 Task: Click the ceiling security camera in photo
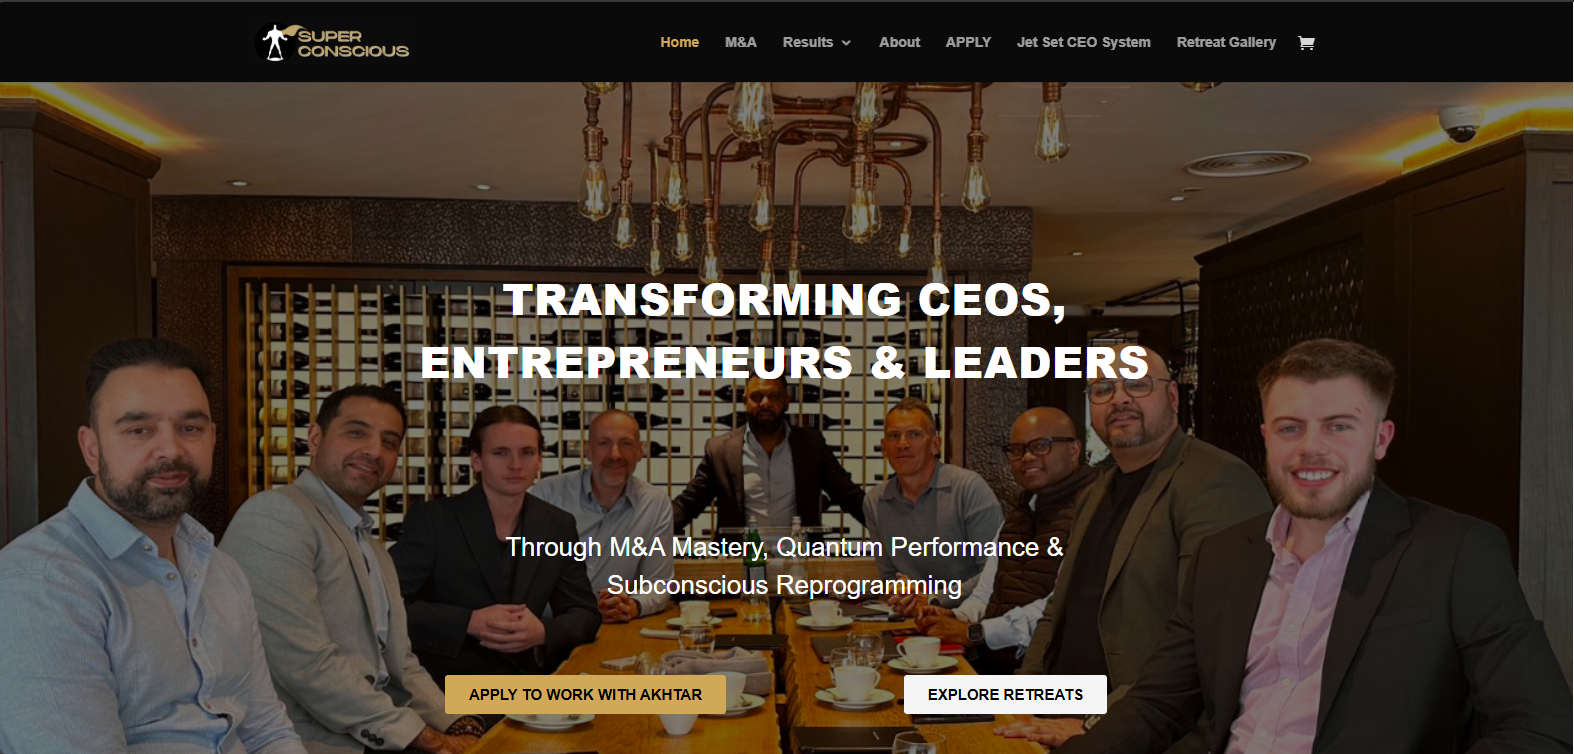pyautogui.click(x=1460, y=123)
